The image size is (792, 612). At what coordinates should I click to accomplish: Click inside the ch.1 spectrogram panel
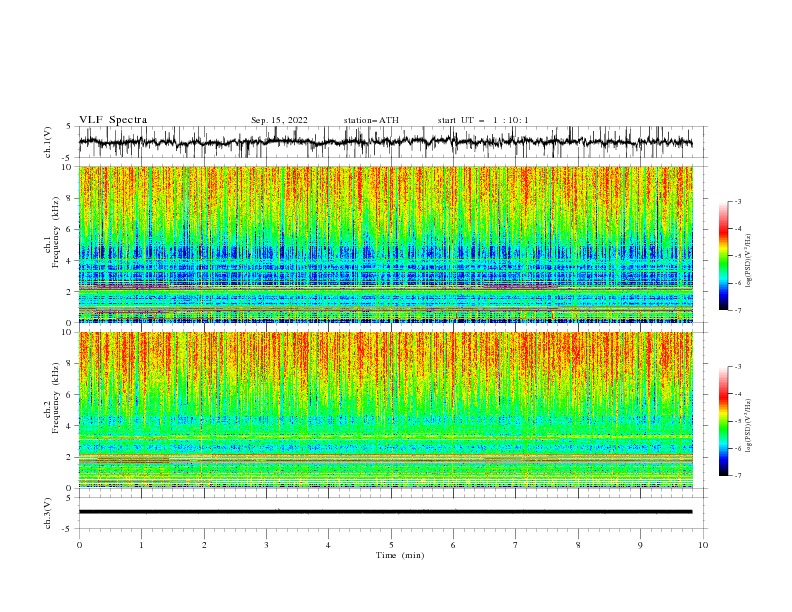(386, 244)
